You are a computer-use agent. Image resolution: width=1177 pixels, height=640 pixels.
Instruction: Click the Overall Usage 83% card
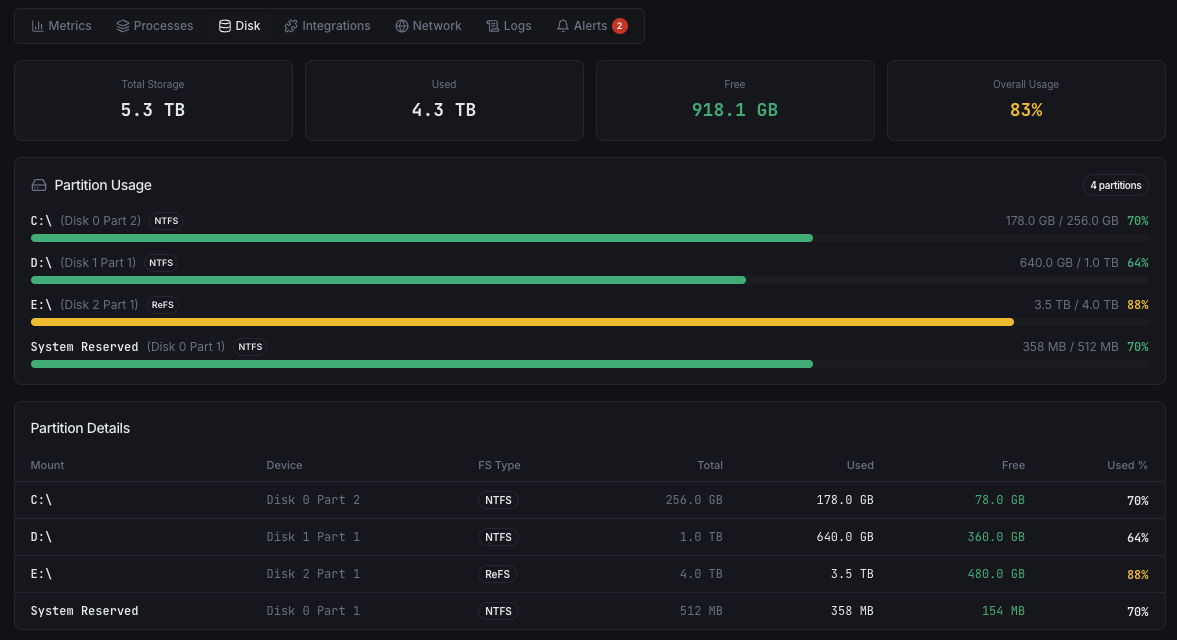point(1026,100)
